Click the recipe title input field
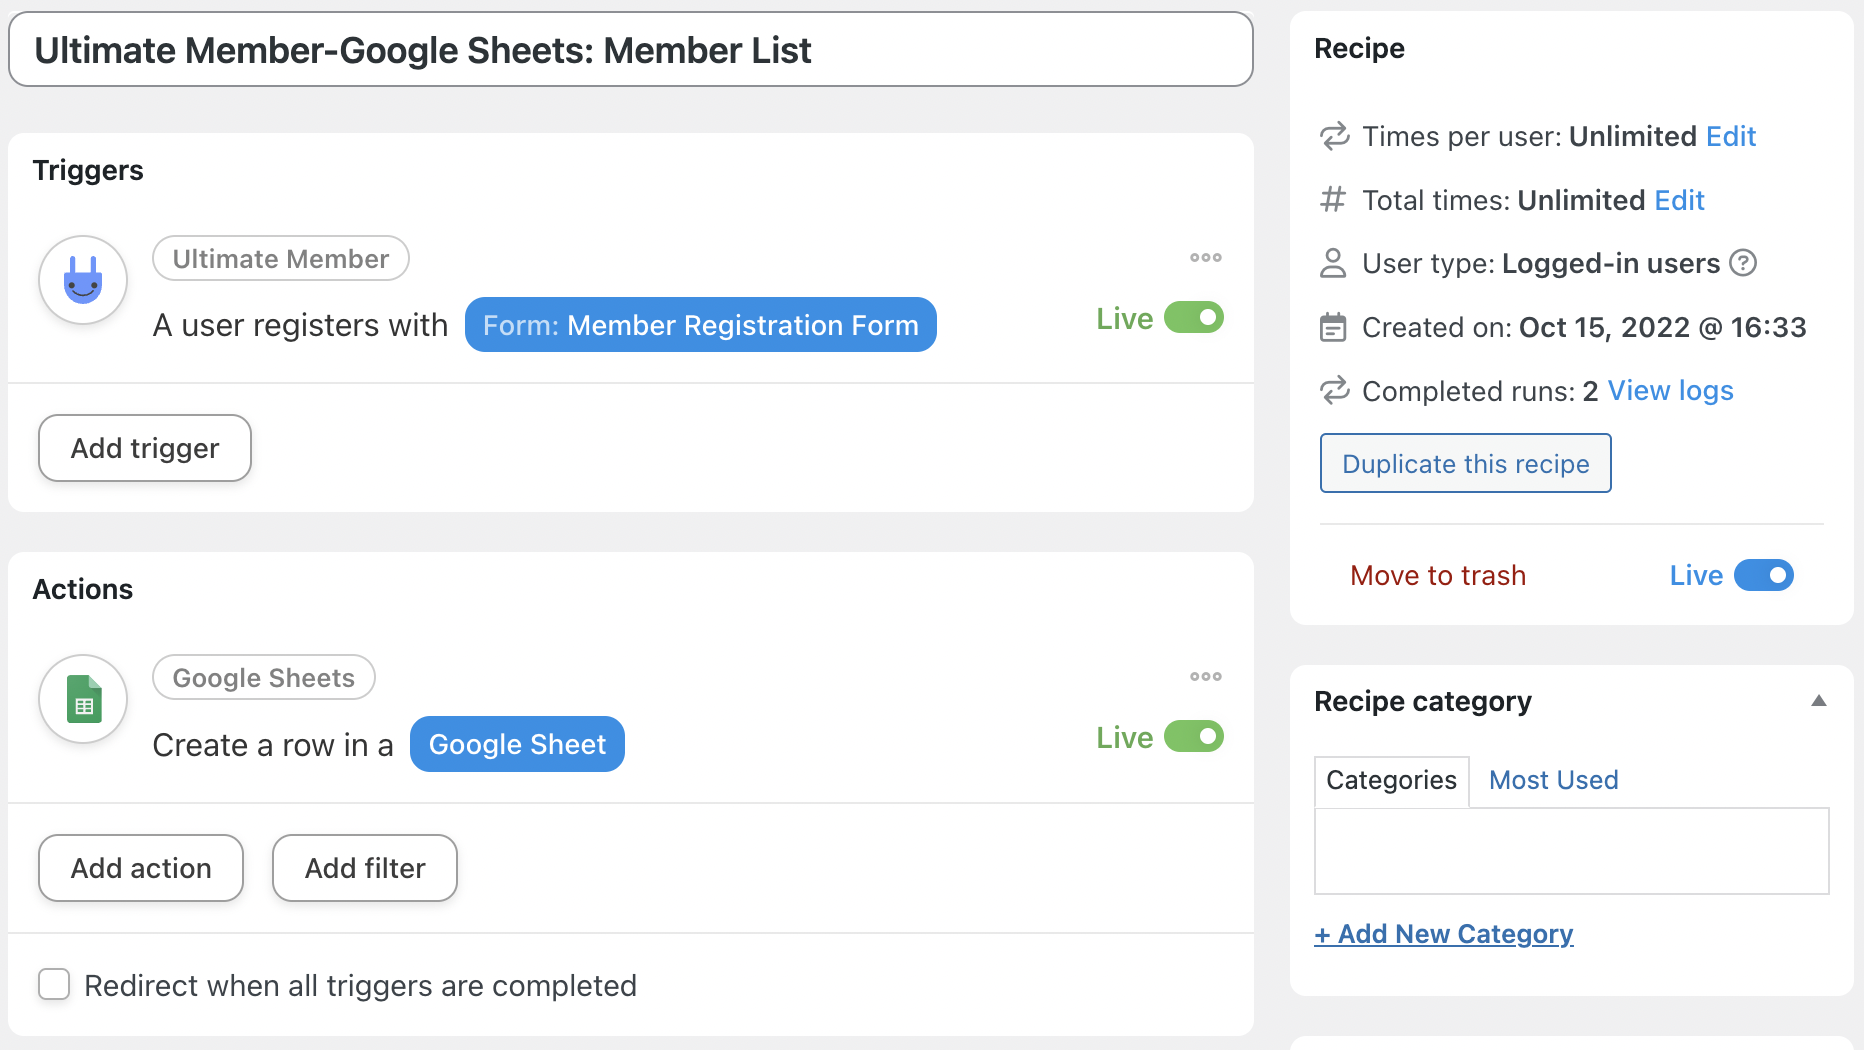 (631, 50)
